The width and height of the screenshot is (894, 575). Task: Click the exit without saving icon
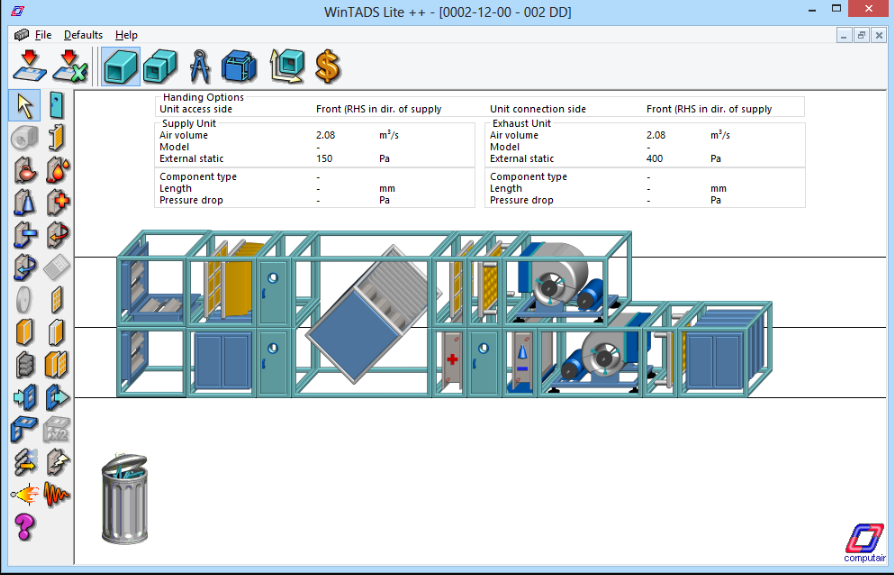click(70, 66)
